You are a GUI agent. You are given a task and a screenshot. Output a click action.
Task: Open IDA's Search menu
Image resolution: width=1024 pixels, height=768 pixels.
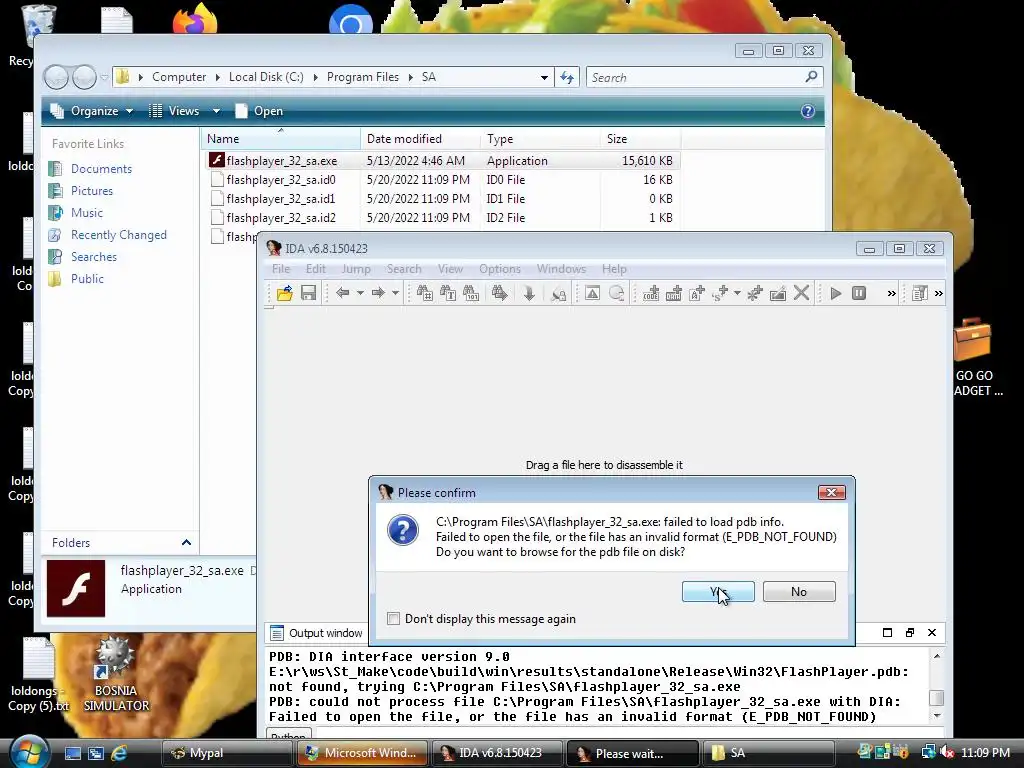click(x=404, y=269)
